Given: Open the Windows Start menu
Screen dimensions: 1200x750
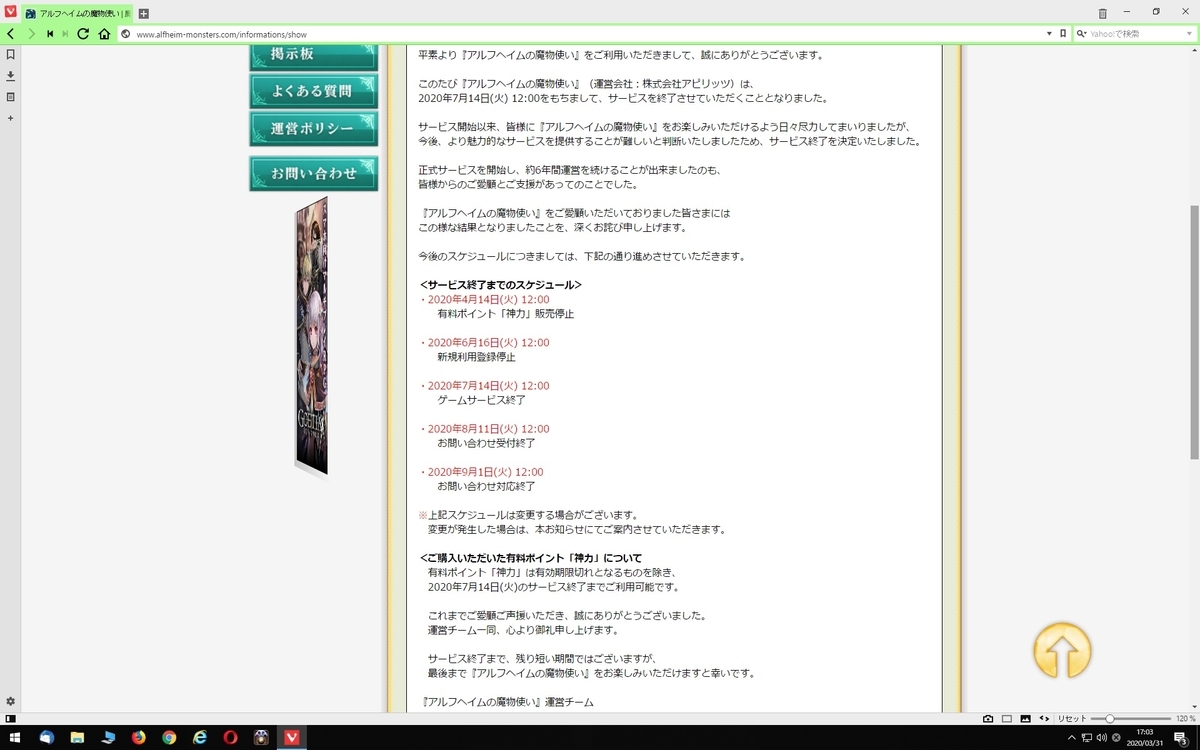Looking at the screenshot, I should pyautogui.click(x=14, y=737).
